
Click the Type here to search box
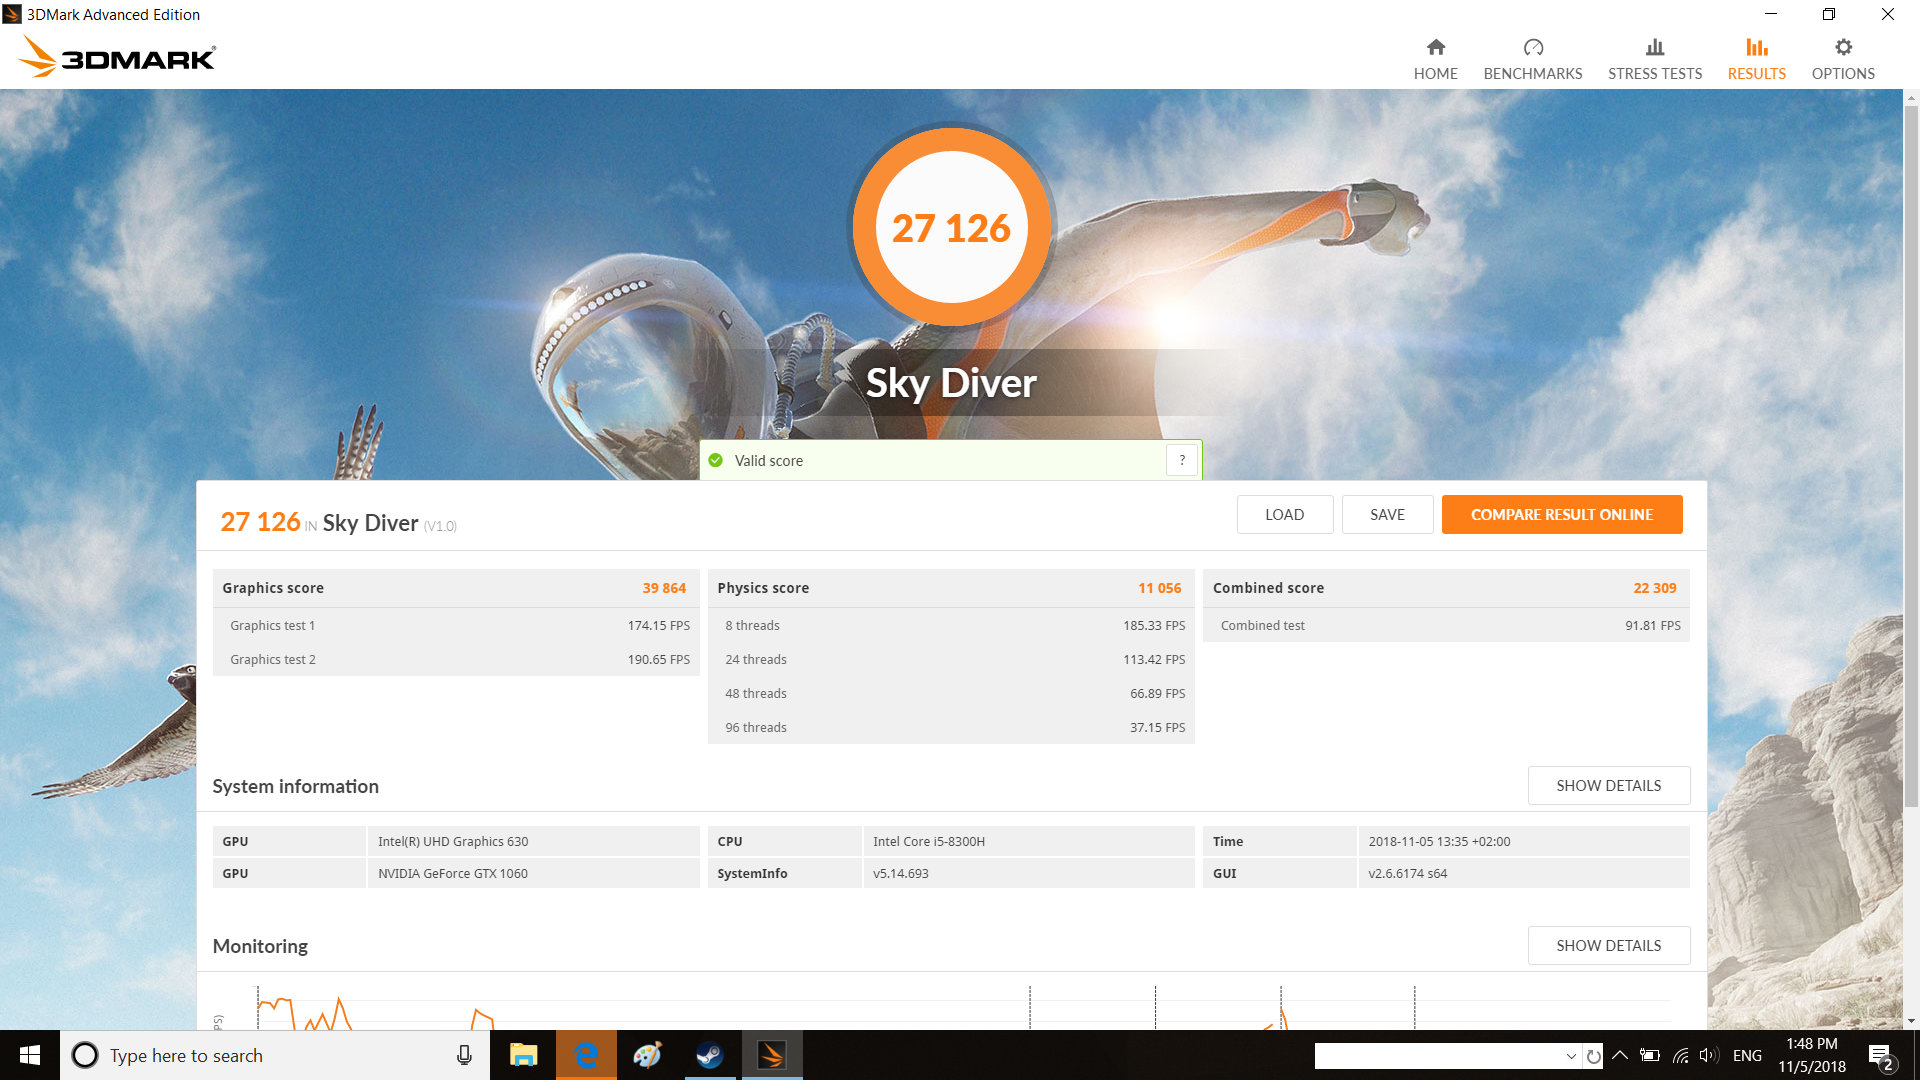275,1055
